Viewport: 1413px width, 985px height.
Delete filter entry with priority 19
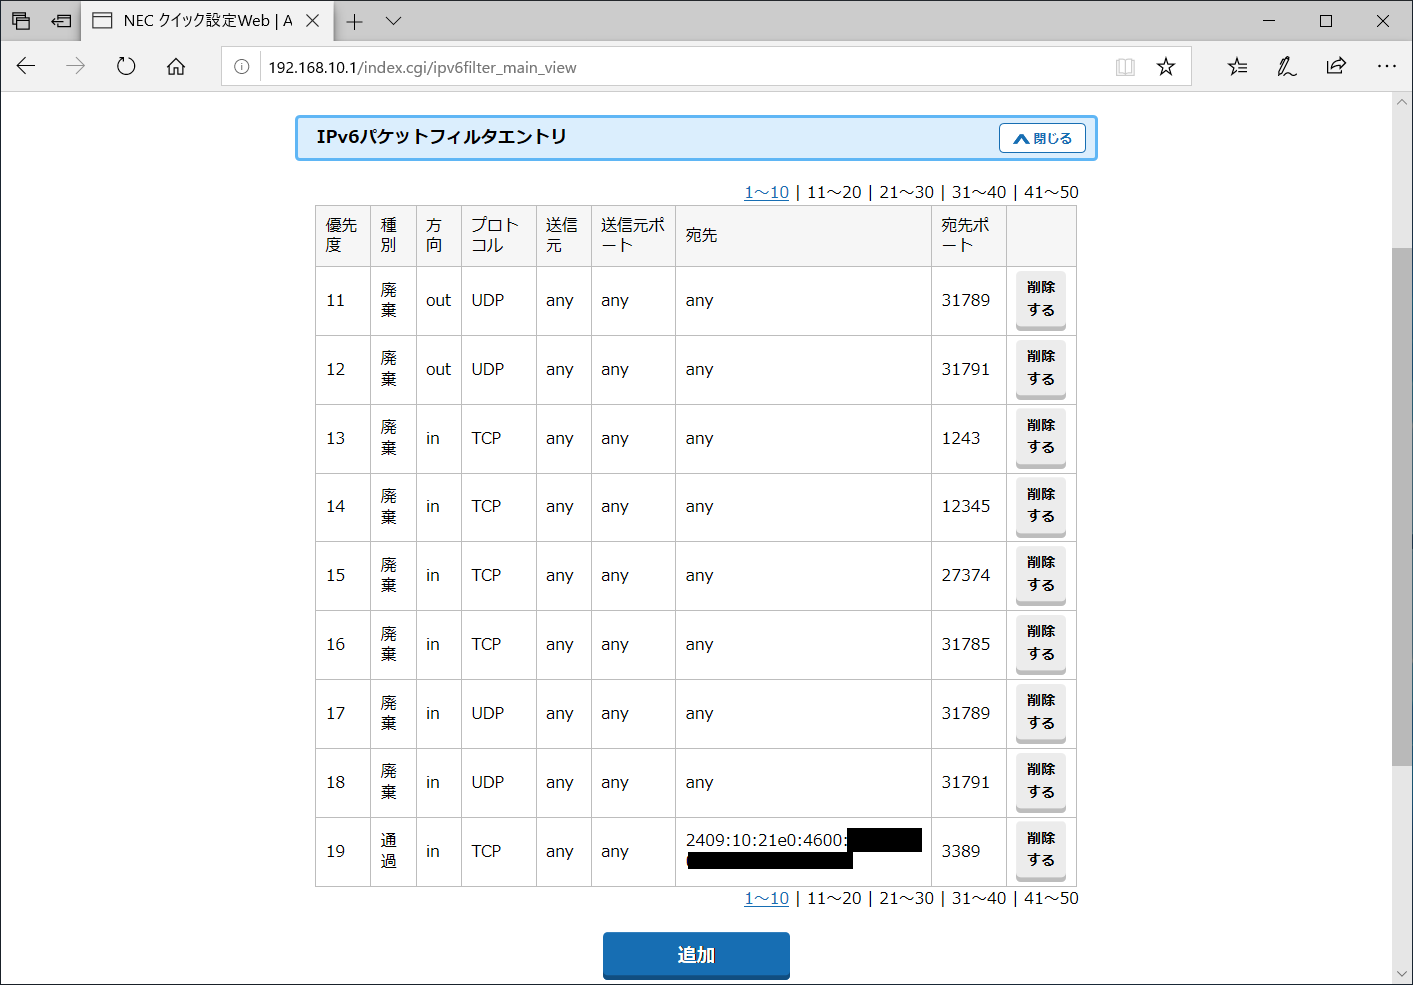[x=1041, y=851]
